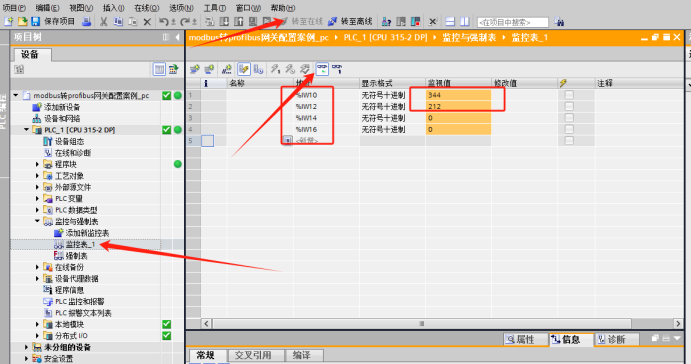Image resolution: width=691 pixels, height=364 pixels.
Task: Check the modify checkbox for %IW12 row
Action: point(569,106)
